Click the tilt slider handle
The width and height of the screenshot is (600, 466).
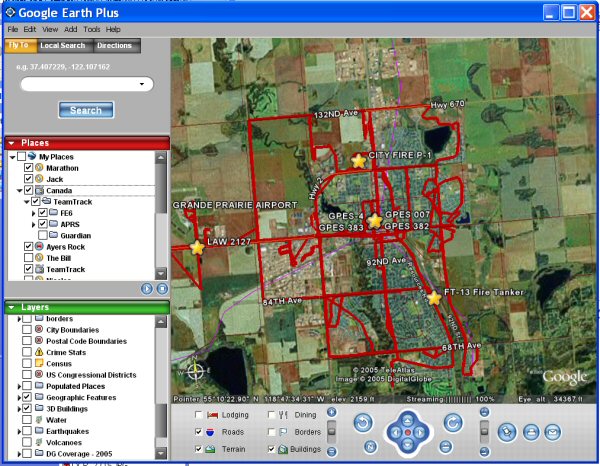click(484, 431)
